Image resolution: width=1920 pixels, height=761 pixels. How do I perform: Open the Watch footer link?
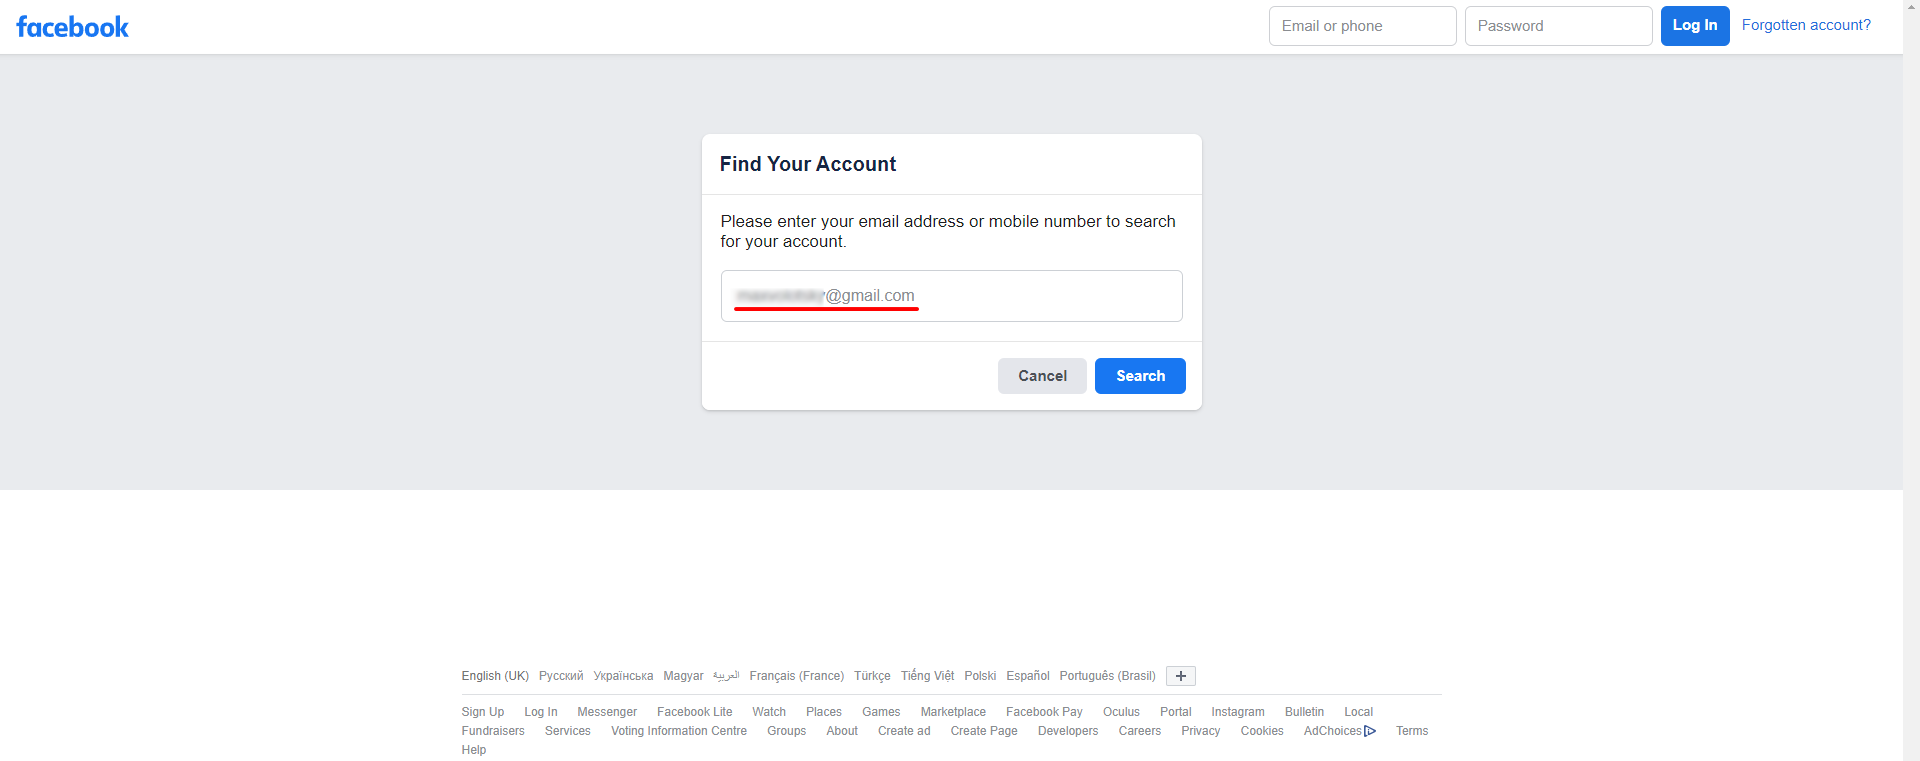[x=769, y=712]
